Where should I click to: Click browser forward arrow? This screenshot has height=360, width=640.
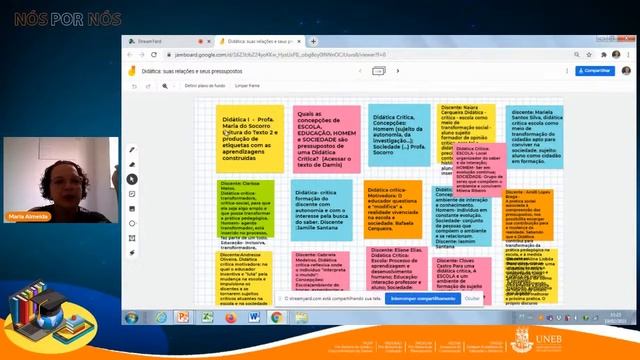(142, 54)
